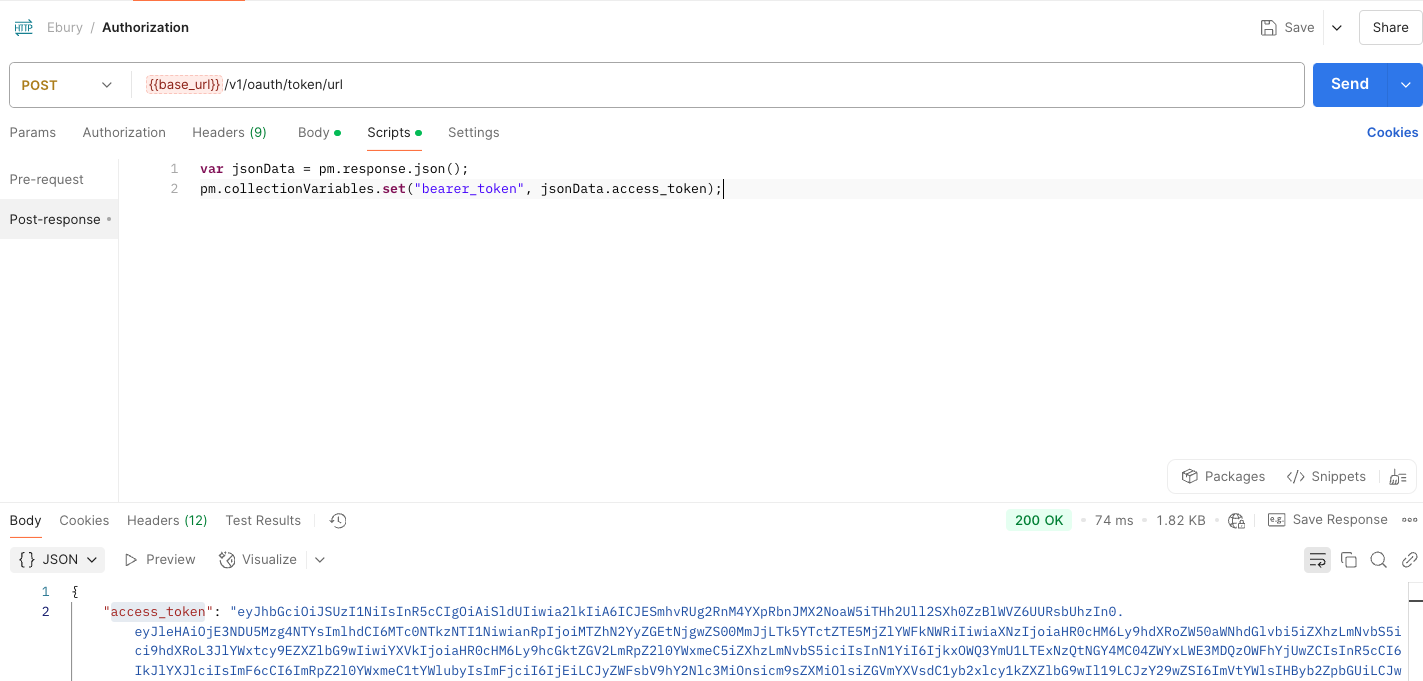Click the script formatting broom icon
The image size is (1423, 681).
pos(1397,477)
